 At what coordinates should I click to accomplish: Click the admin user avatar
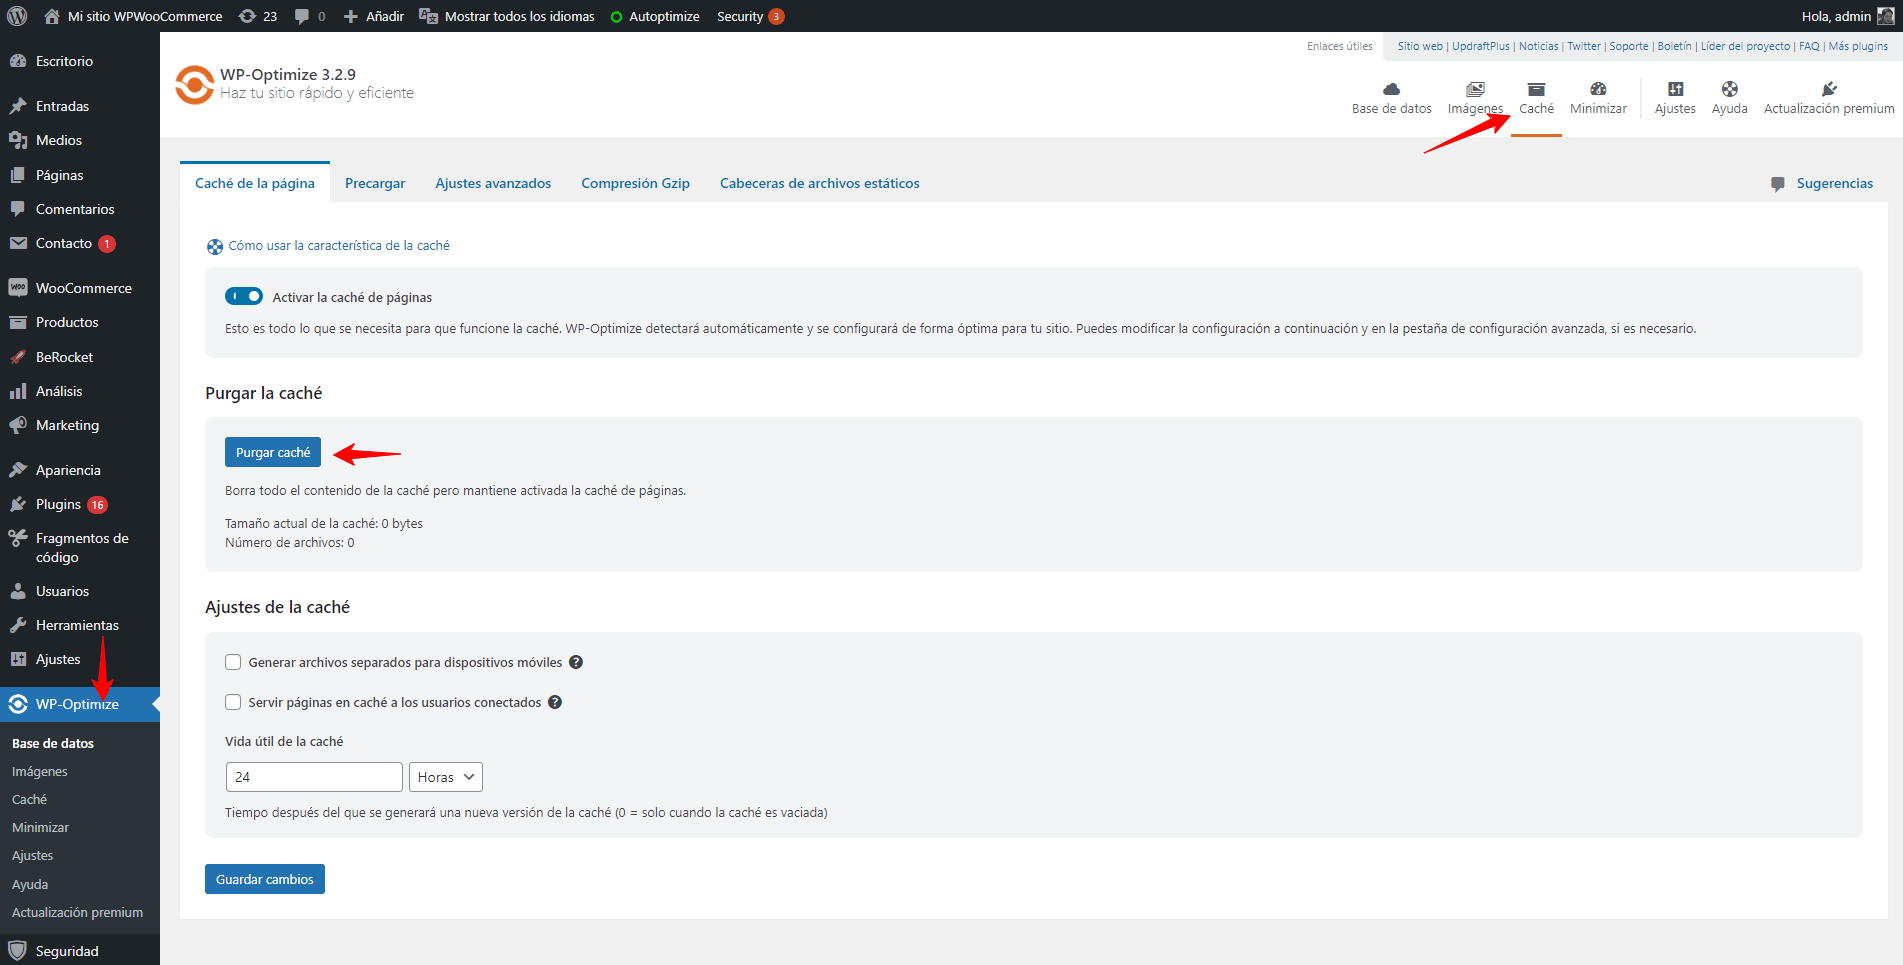click(x=1885, y=16)
